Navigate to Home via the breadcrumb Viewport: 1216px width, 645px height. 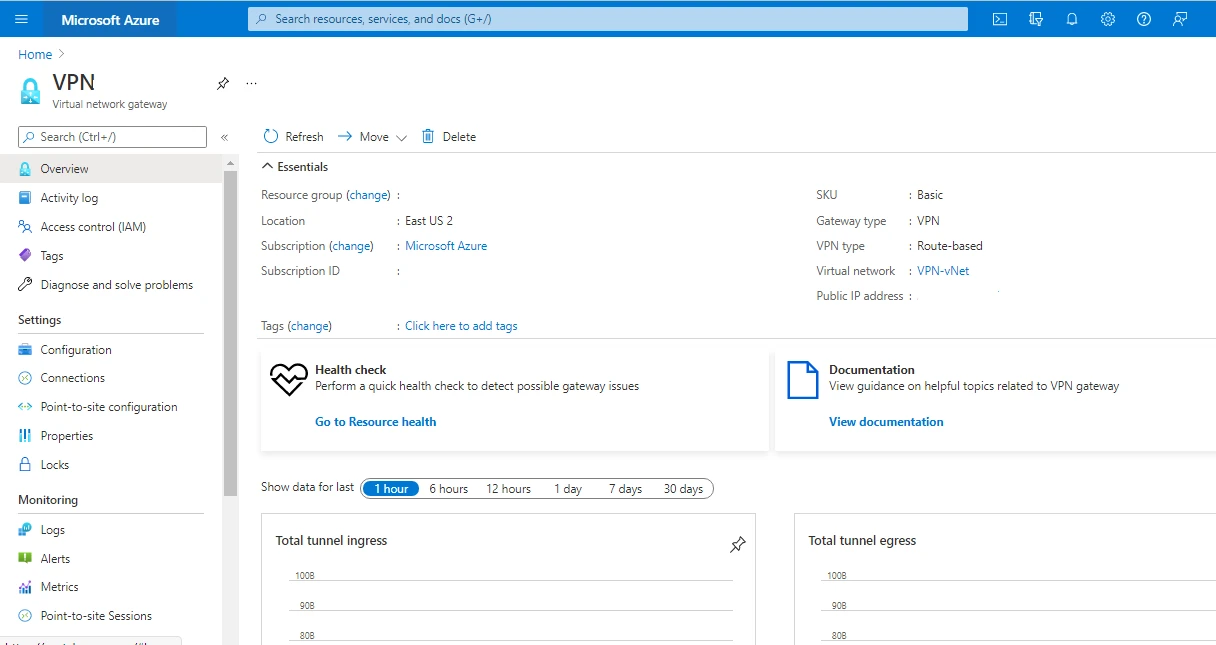tap(34, 53)
